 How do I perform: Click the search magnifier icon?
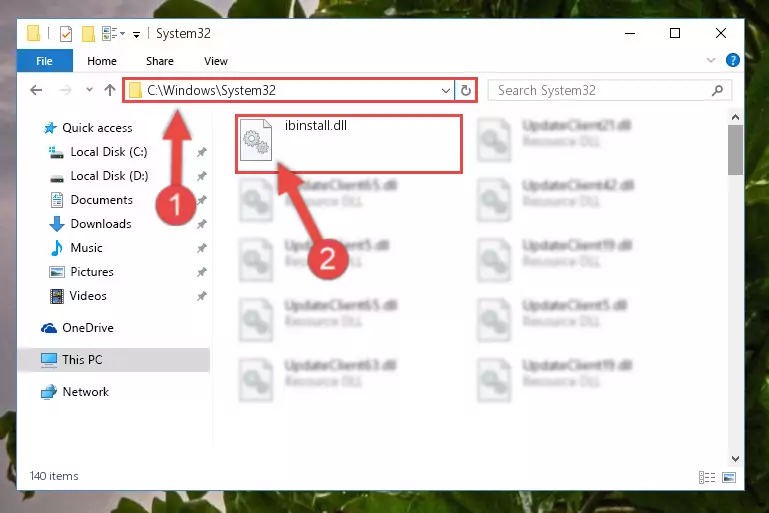click(717, 90)
